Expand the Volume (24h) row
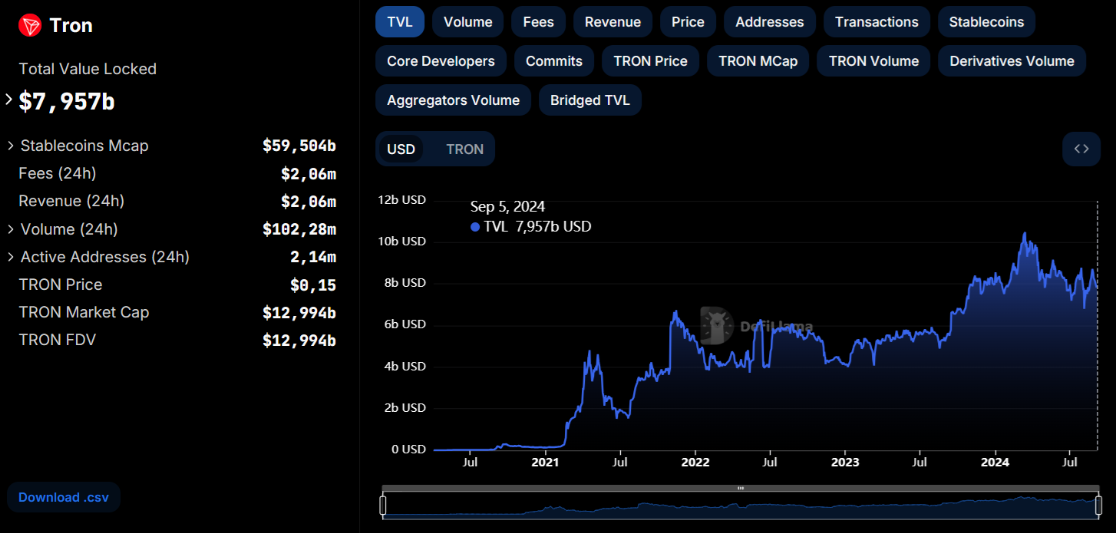The image size is (1116, 533). tap(11, 229)
